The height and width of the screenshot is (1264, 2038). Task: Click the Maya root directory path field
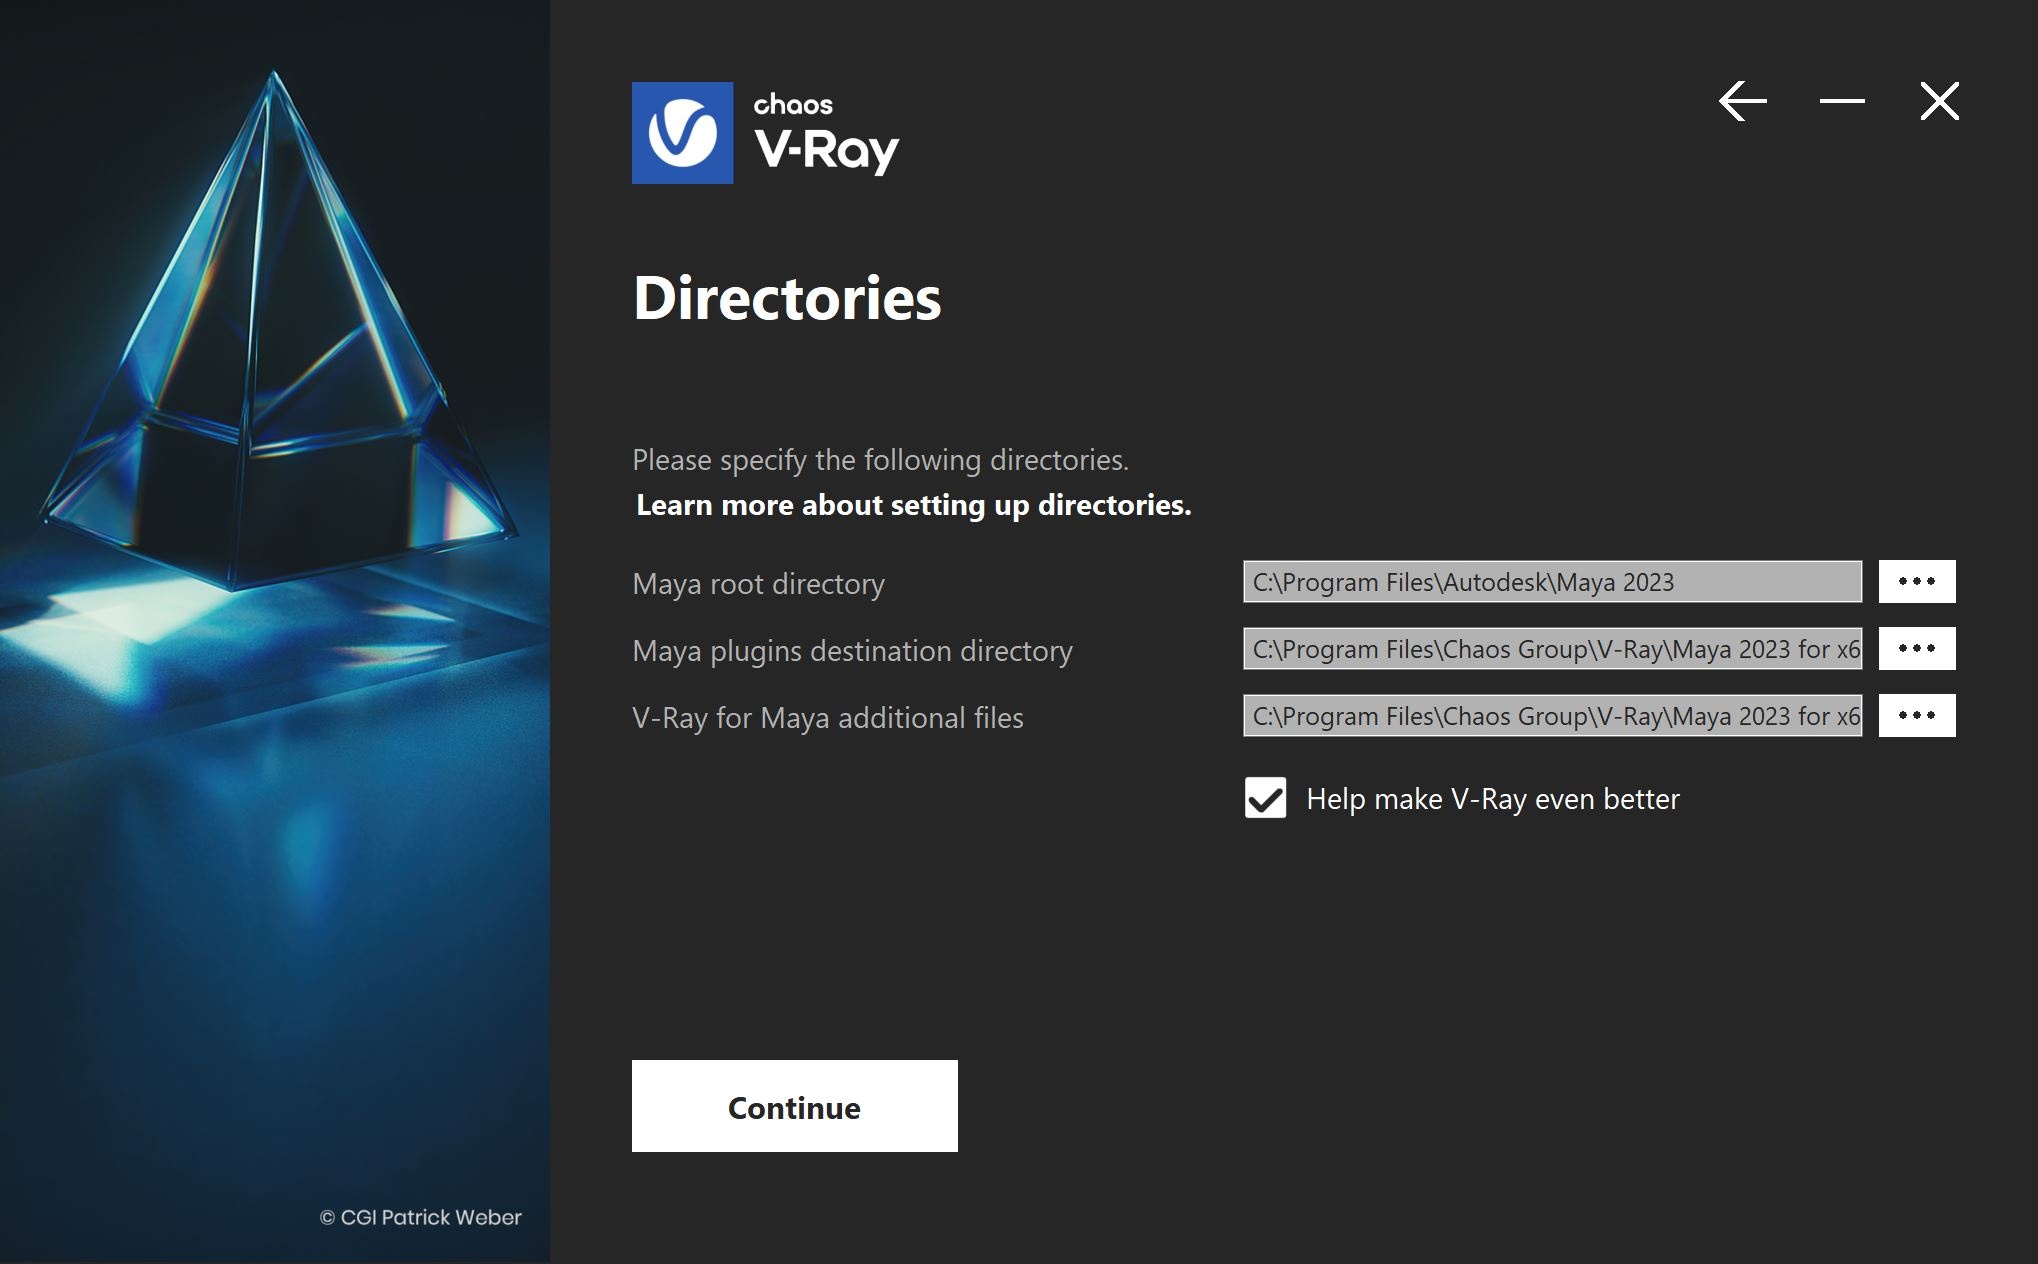click(x=1552, y=582)
